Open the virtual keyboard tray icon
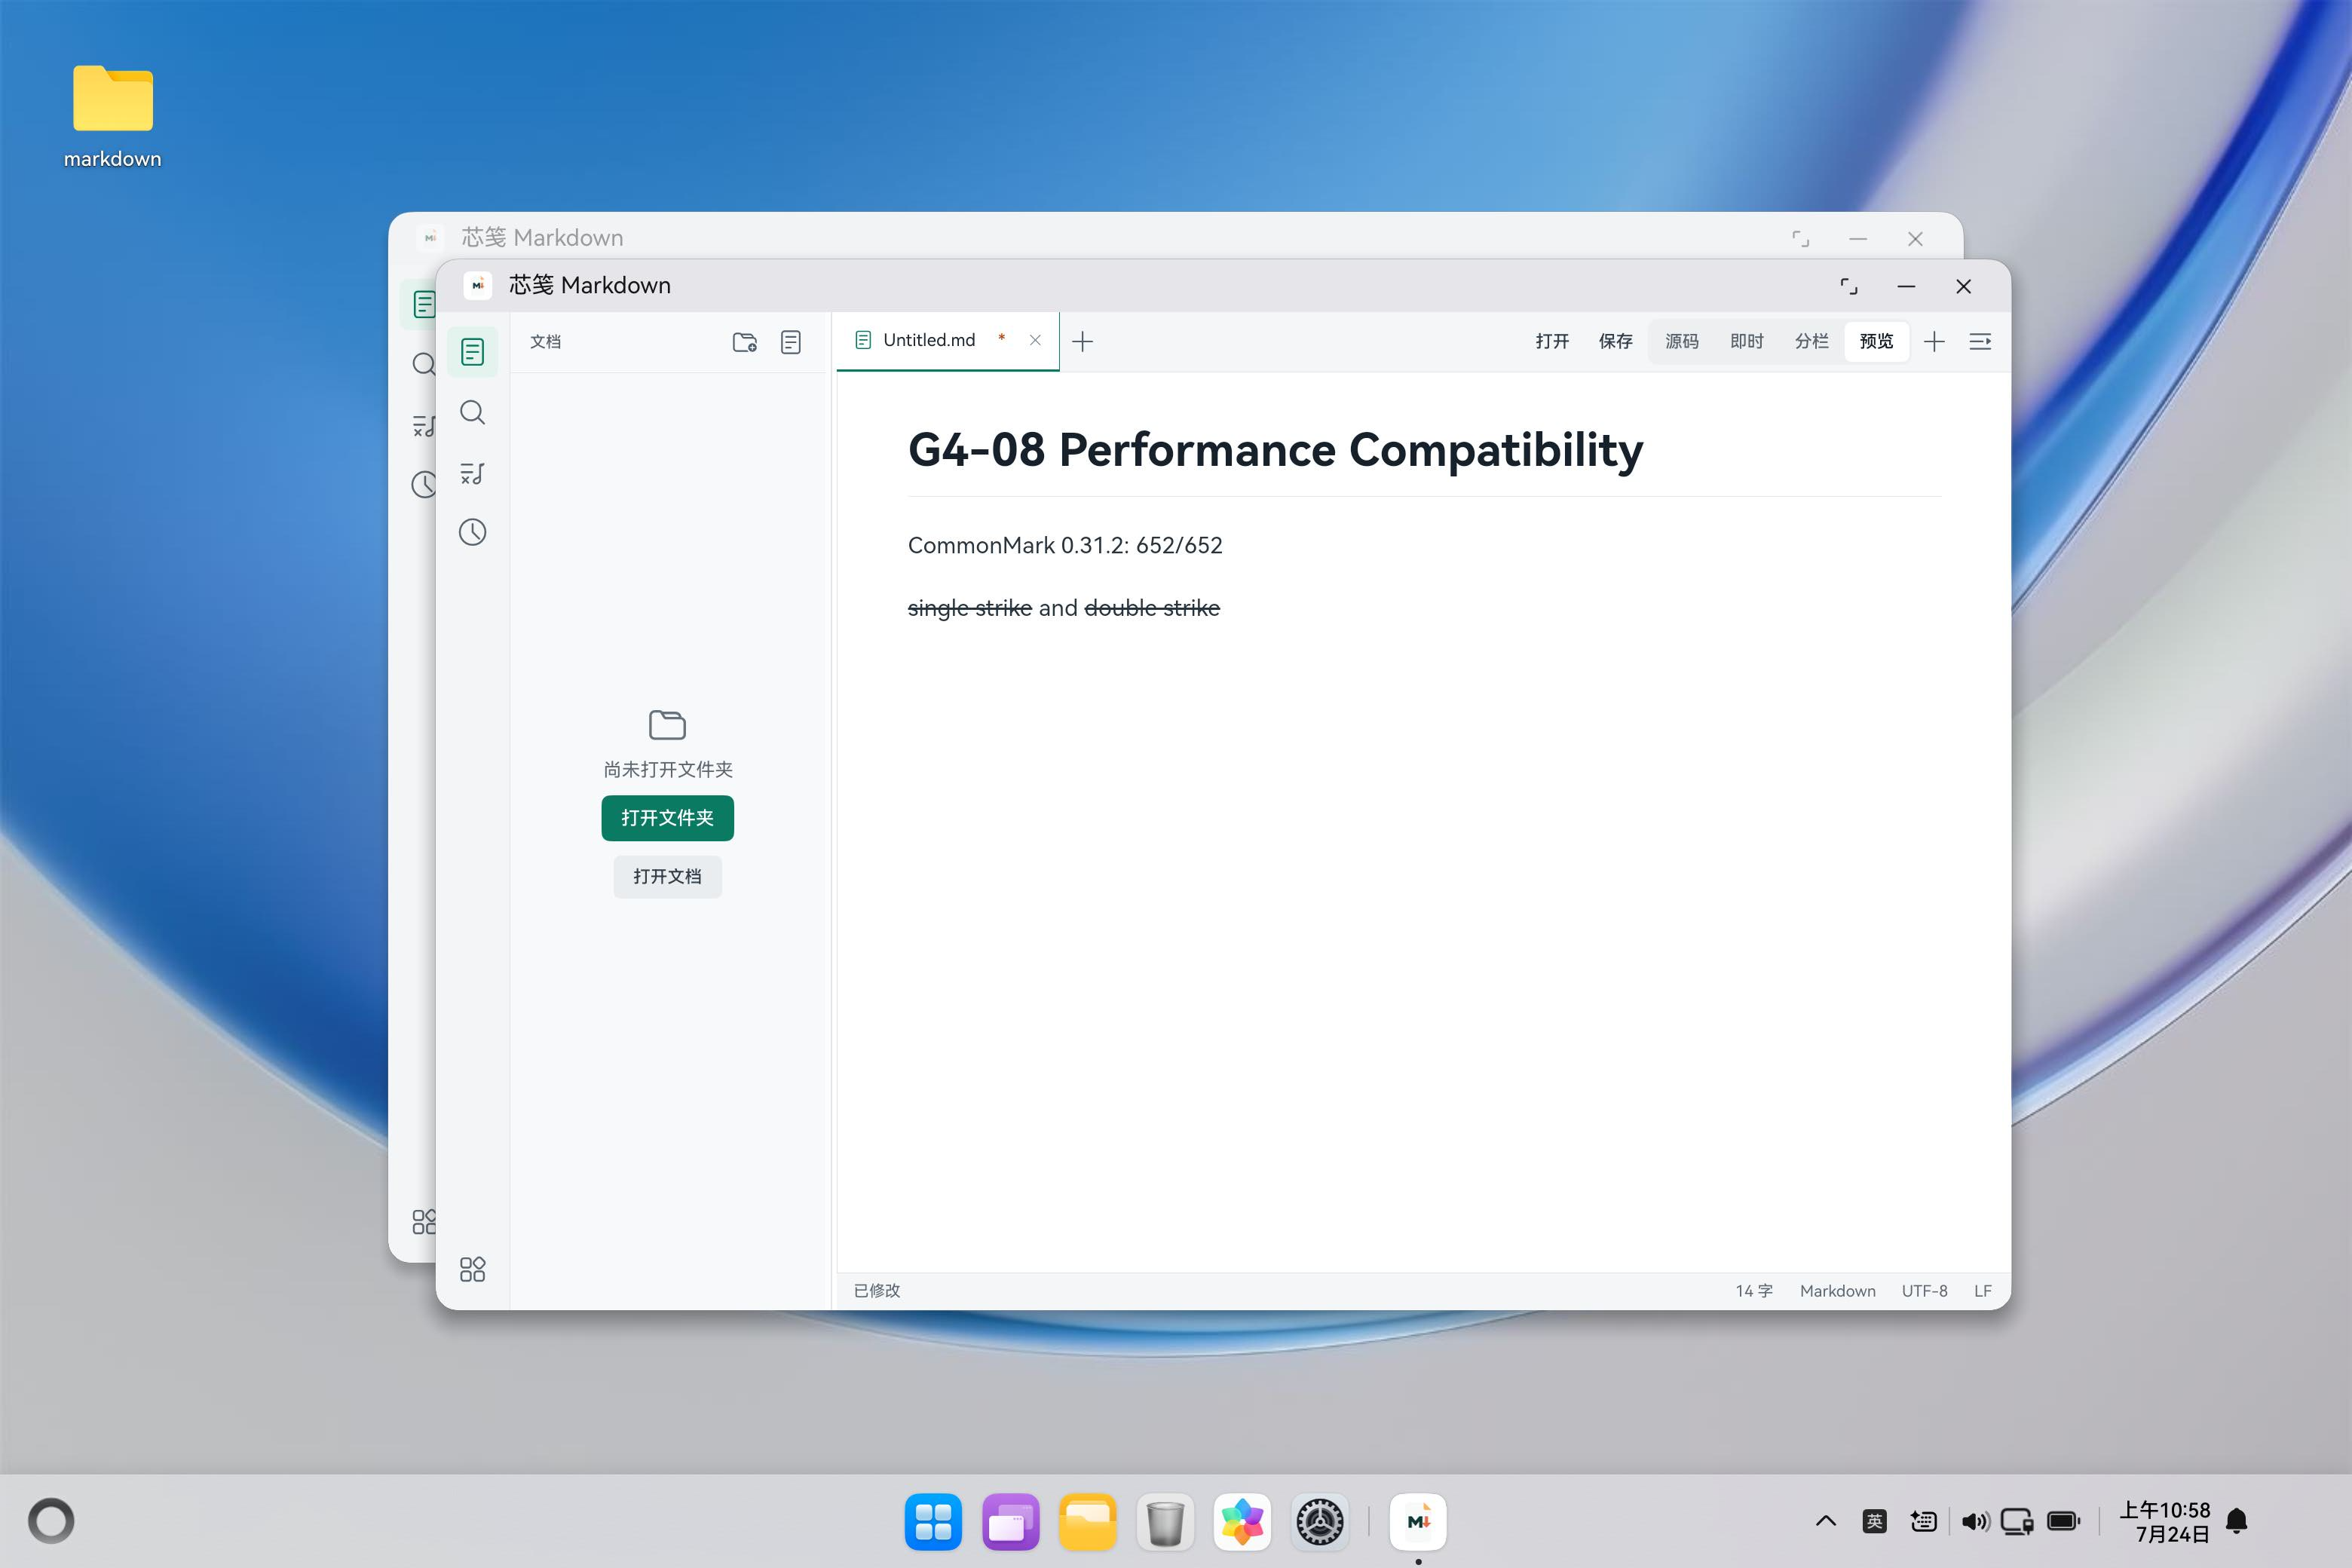2352x1568 pixels. [1924, 1521]
